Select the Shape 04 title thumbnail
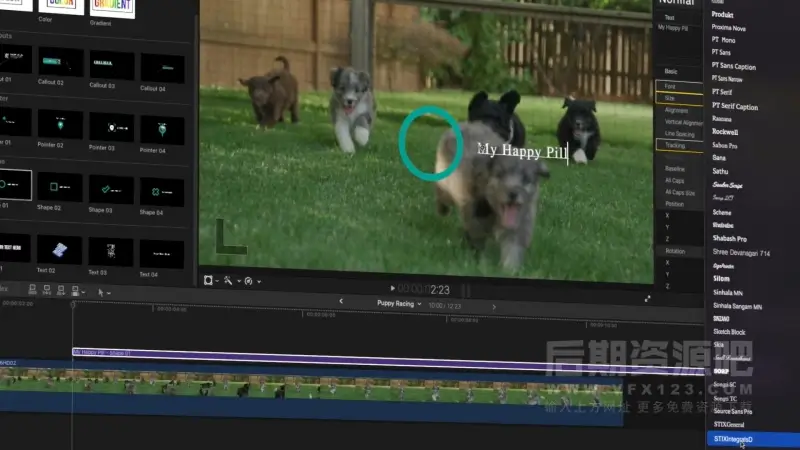This screenshot has height=450, width=800. [162, 192]
